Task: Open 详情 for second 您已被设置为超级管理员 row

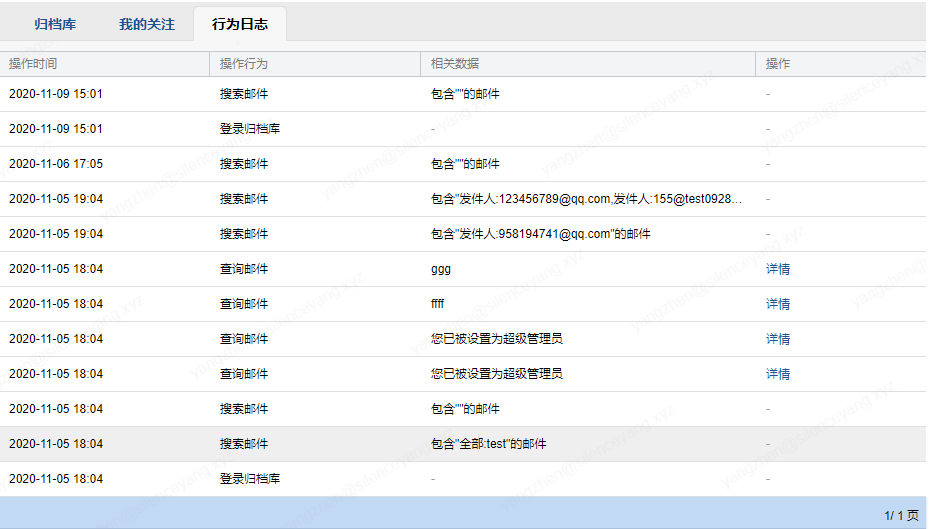Action: tap(778, 374)
